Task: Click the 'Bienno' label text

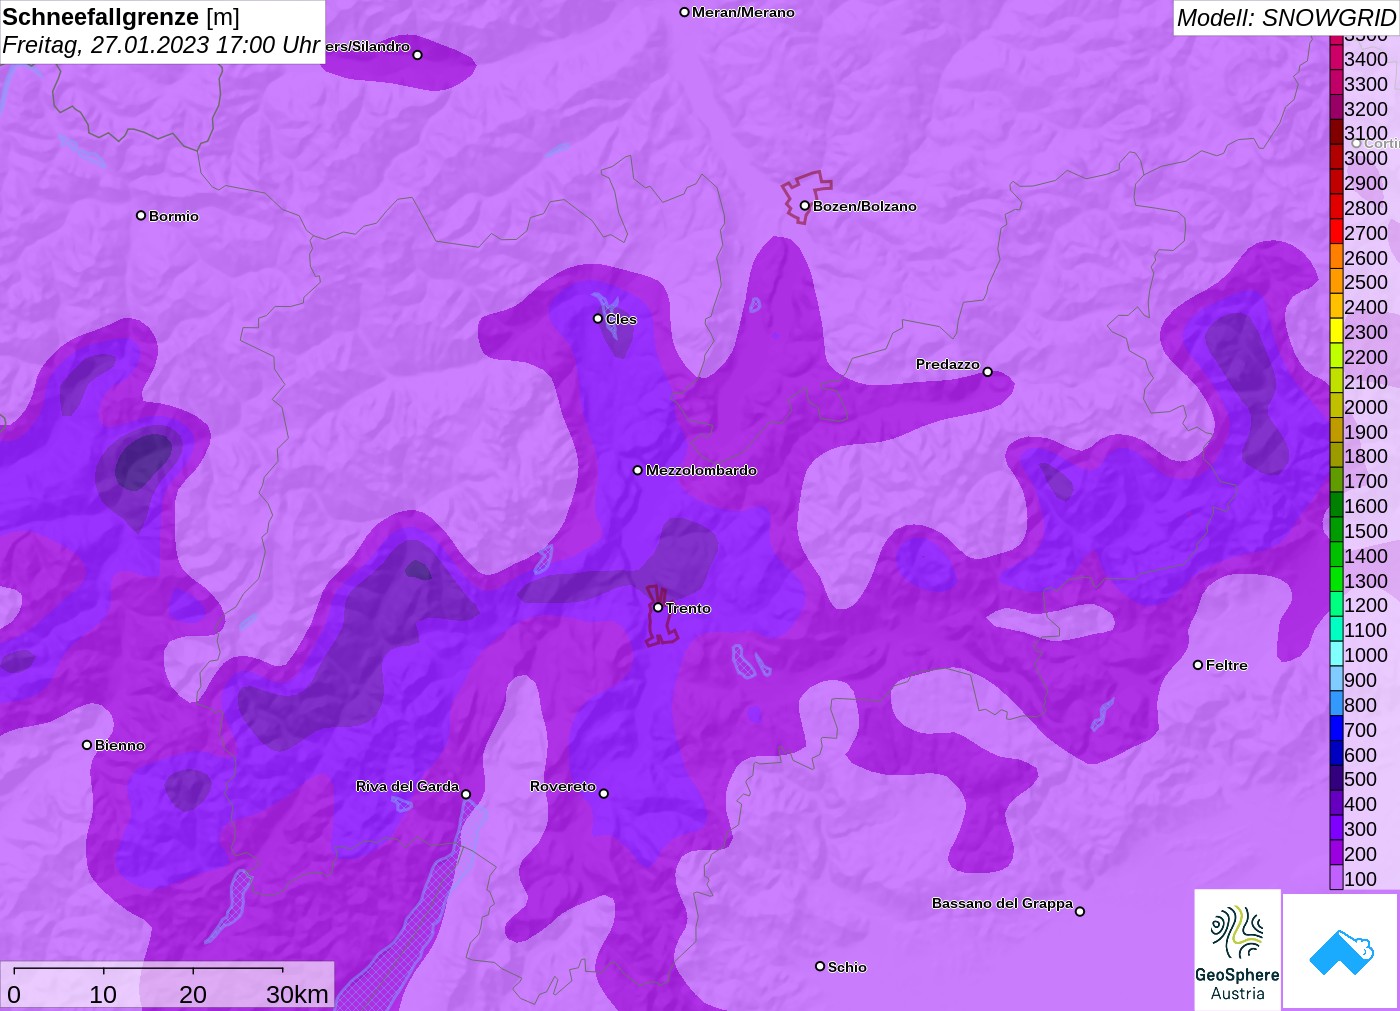Action: (120, 745)
